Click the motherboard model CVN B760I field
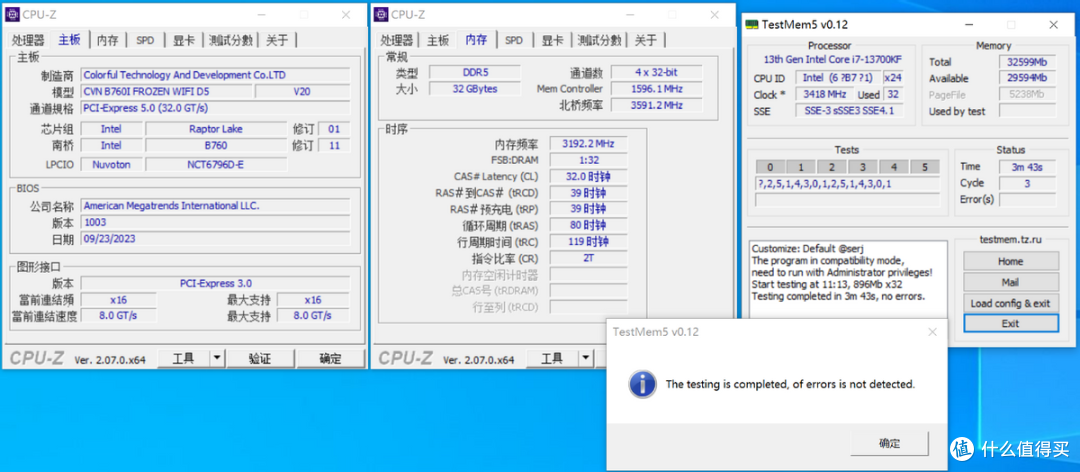 (x=166, y=92)
